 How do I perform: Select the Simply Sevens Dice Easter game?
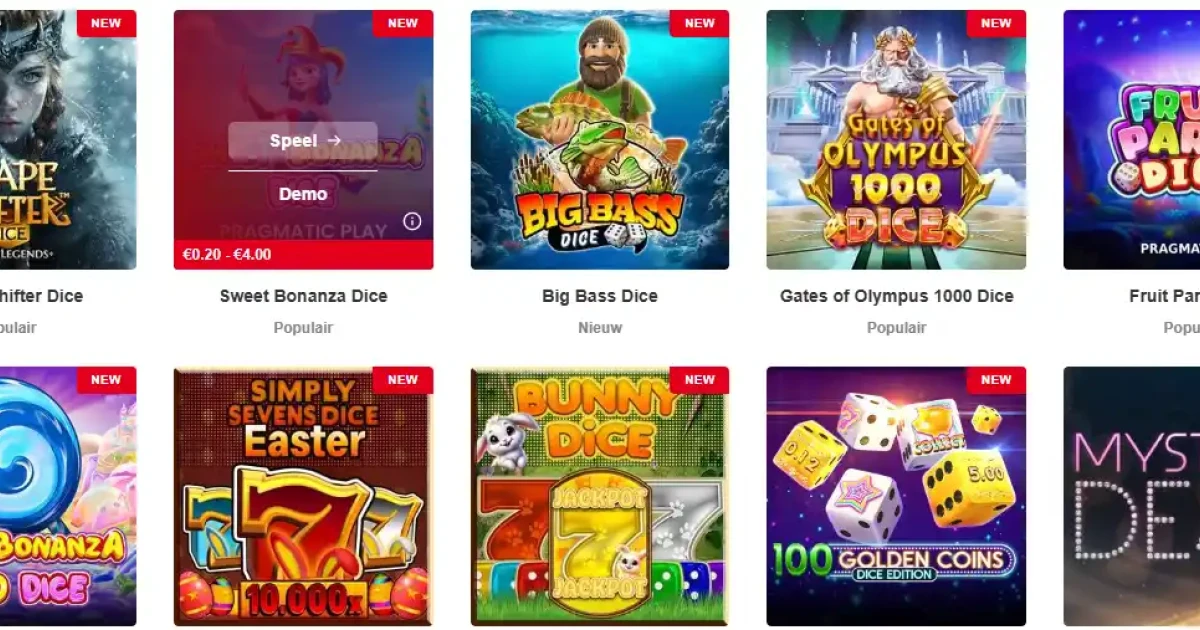coord(303,496)
